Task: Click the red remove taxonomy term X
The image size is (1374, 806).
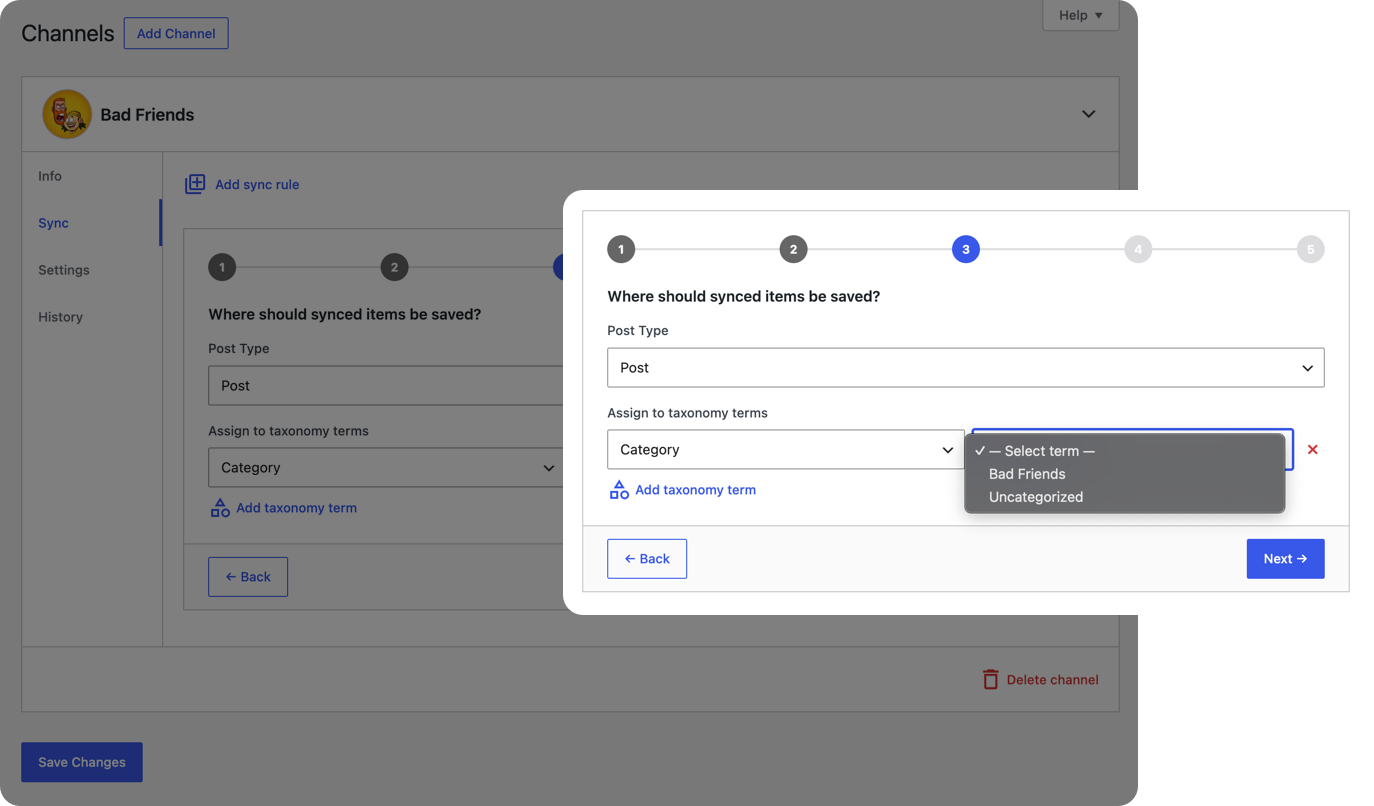Action: 1313,450
